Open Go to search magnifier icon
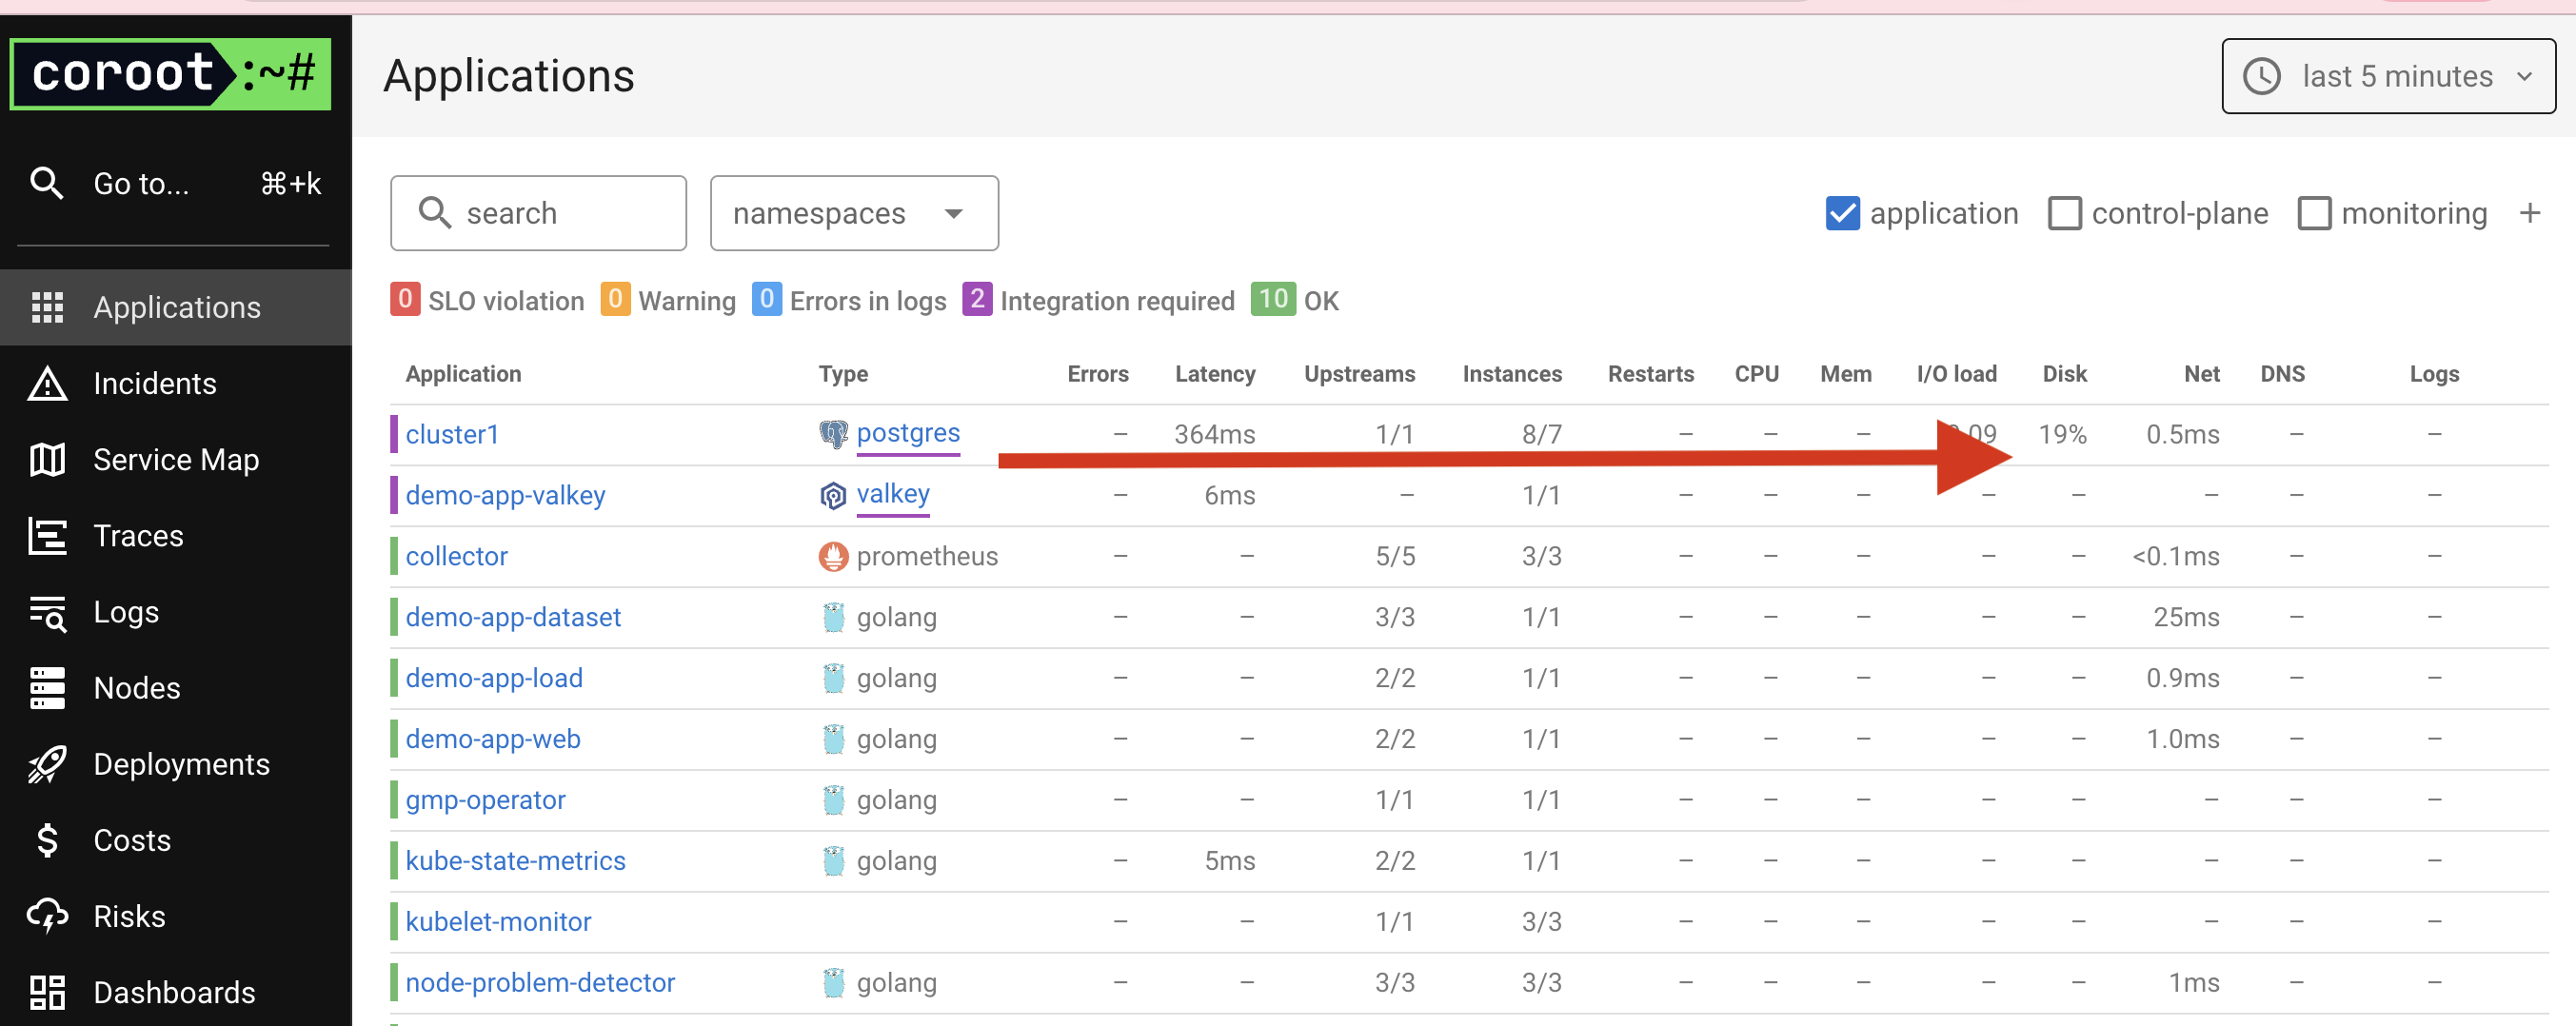 click(46, 183)
